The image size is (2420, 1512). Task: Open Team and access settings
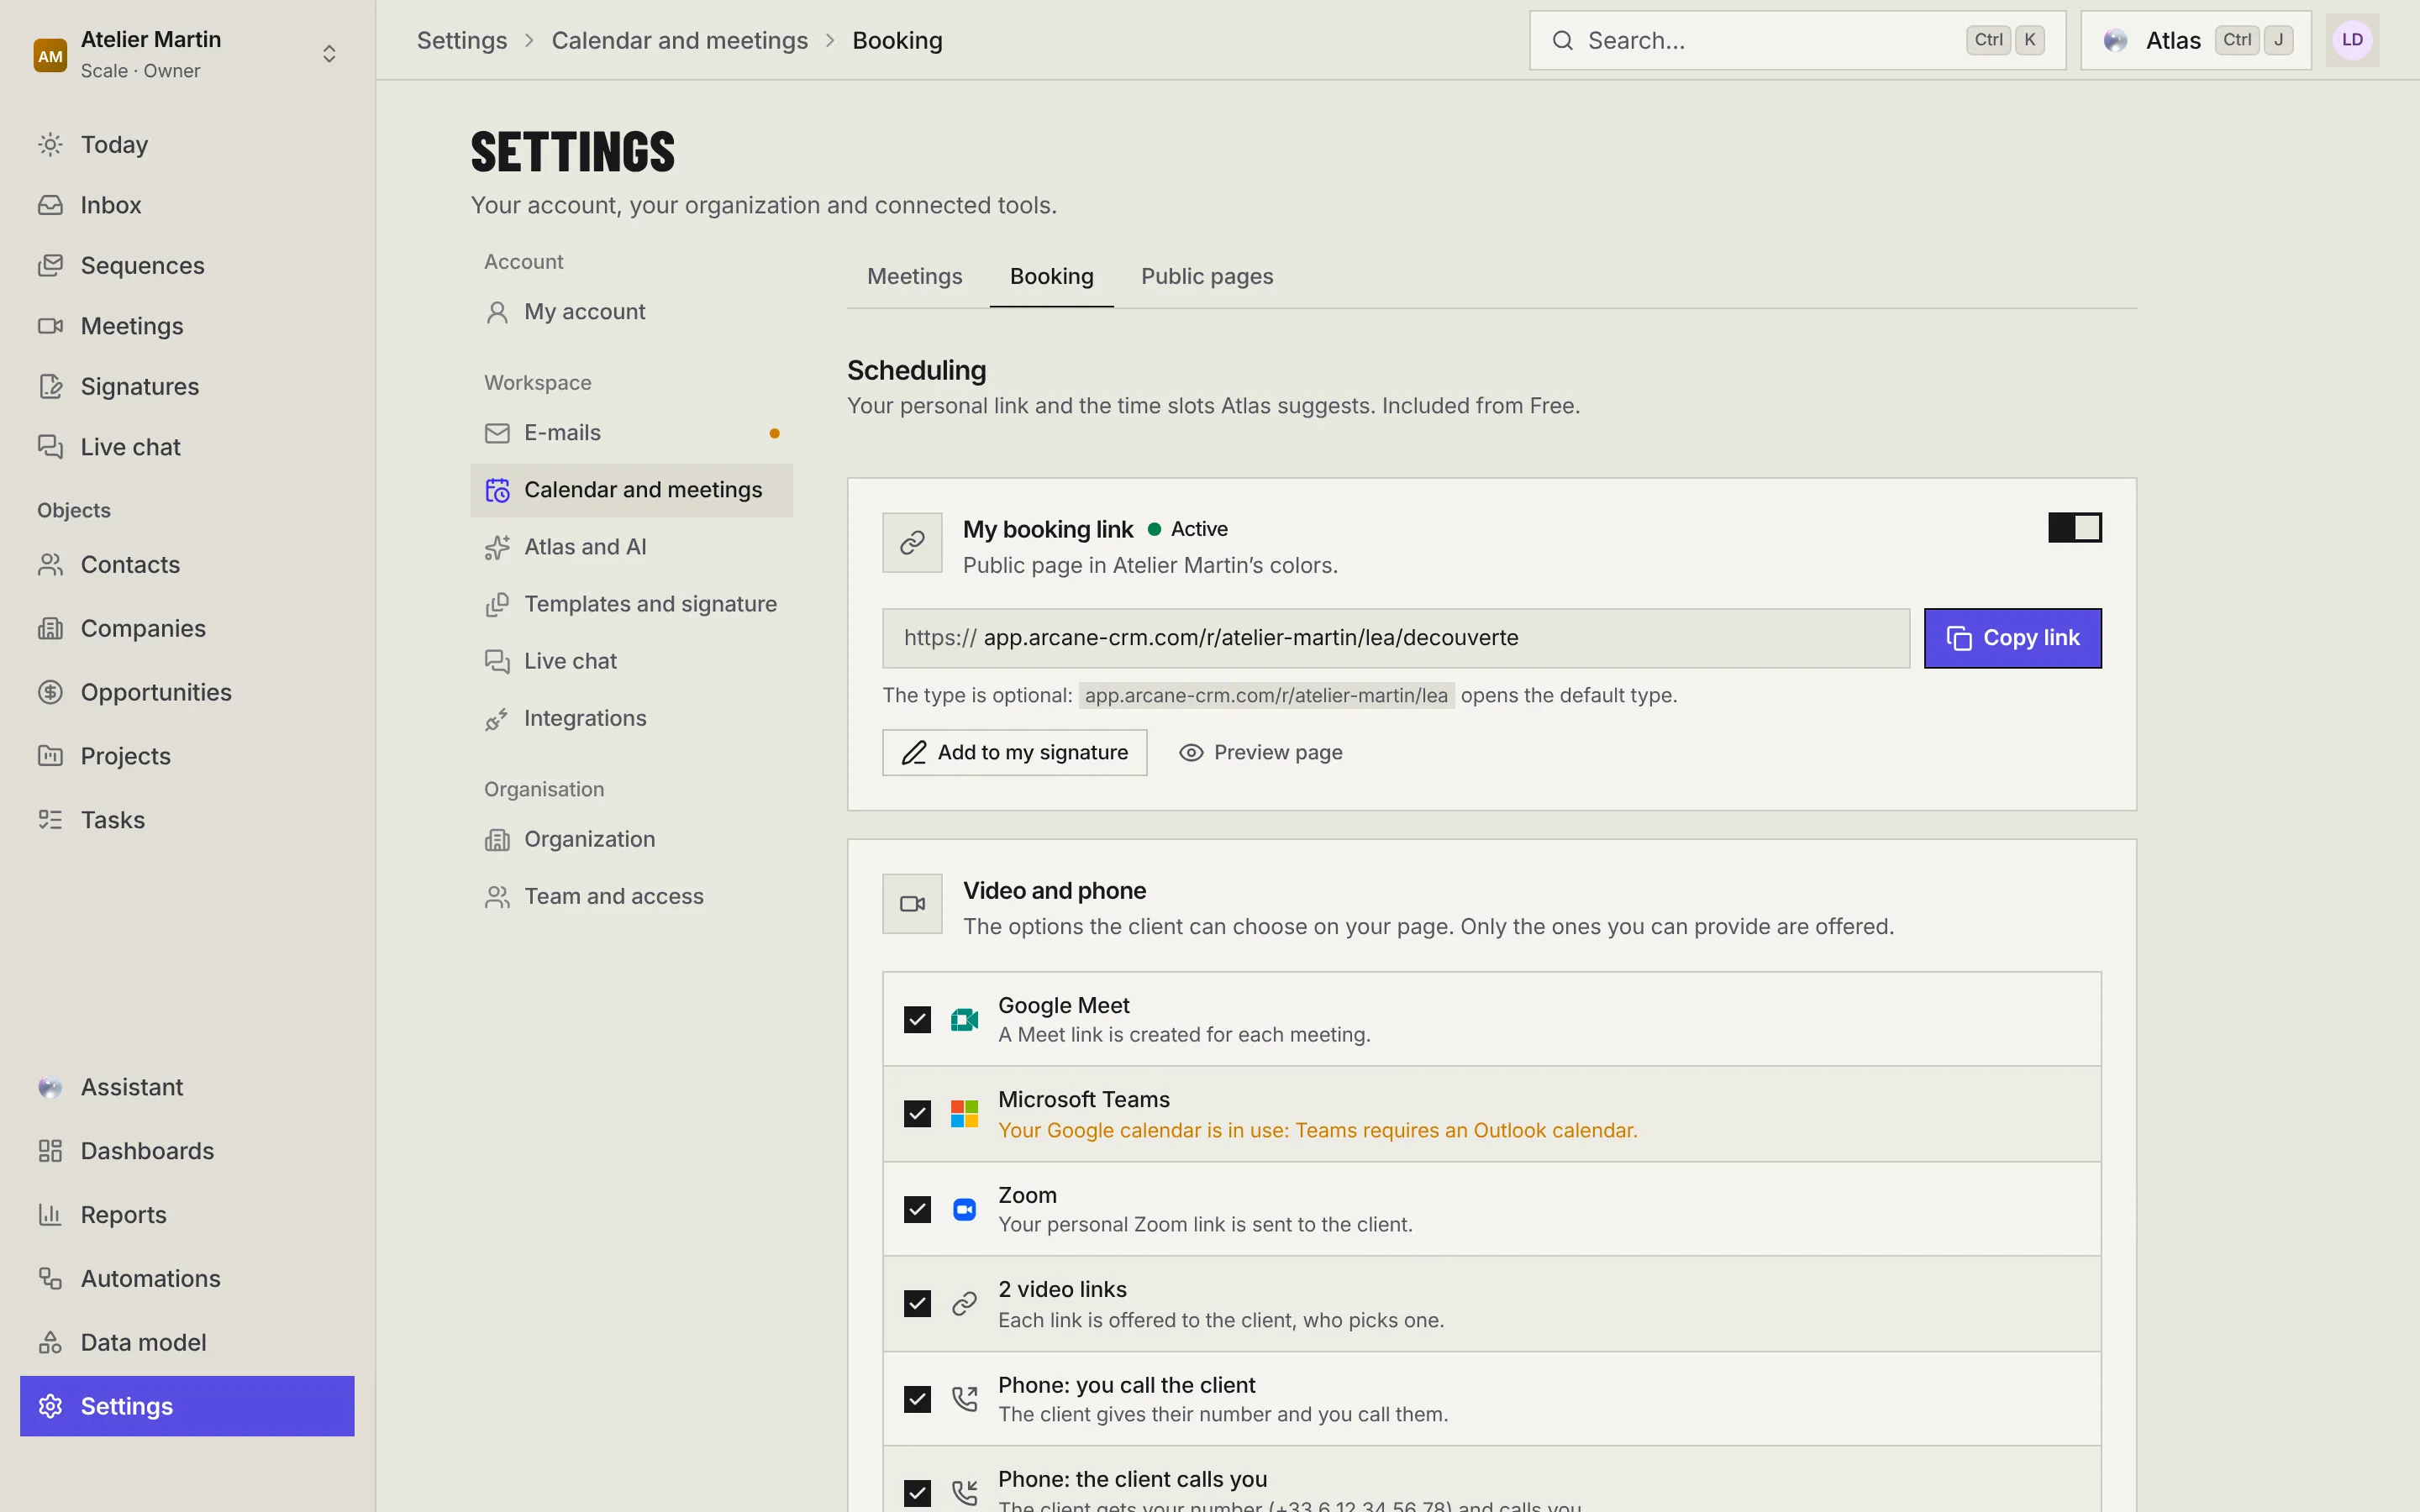631,897
